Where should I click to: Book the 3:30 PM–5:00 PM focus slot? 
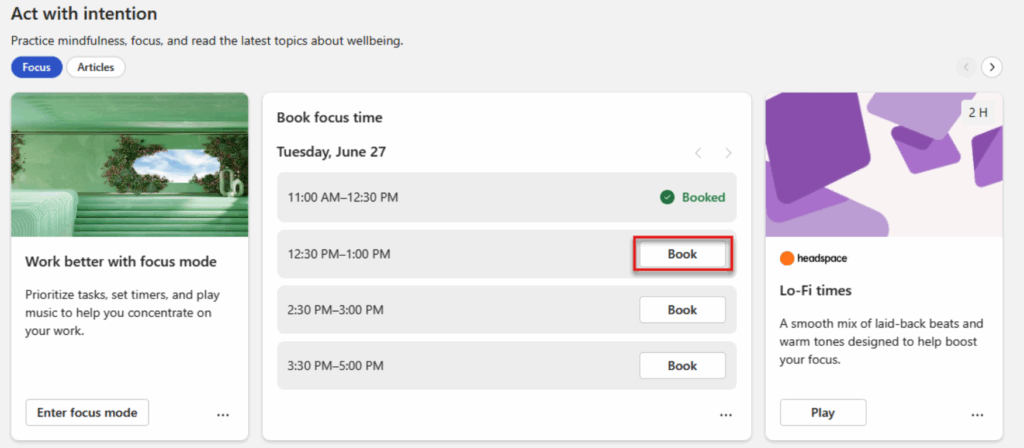click(682, 366)
